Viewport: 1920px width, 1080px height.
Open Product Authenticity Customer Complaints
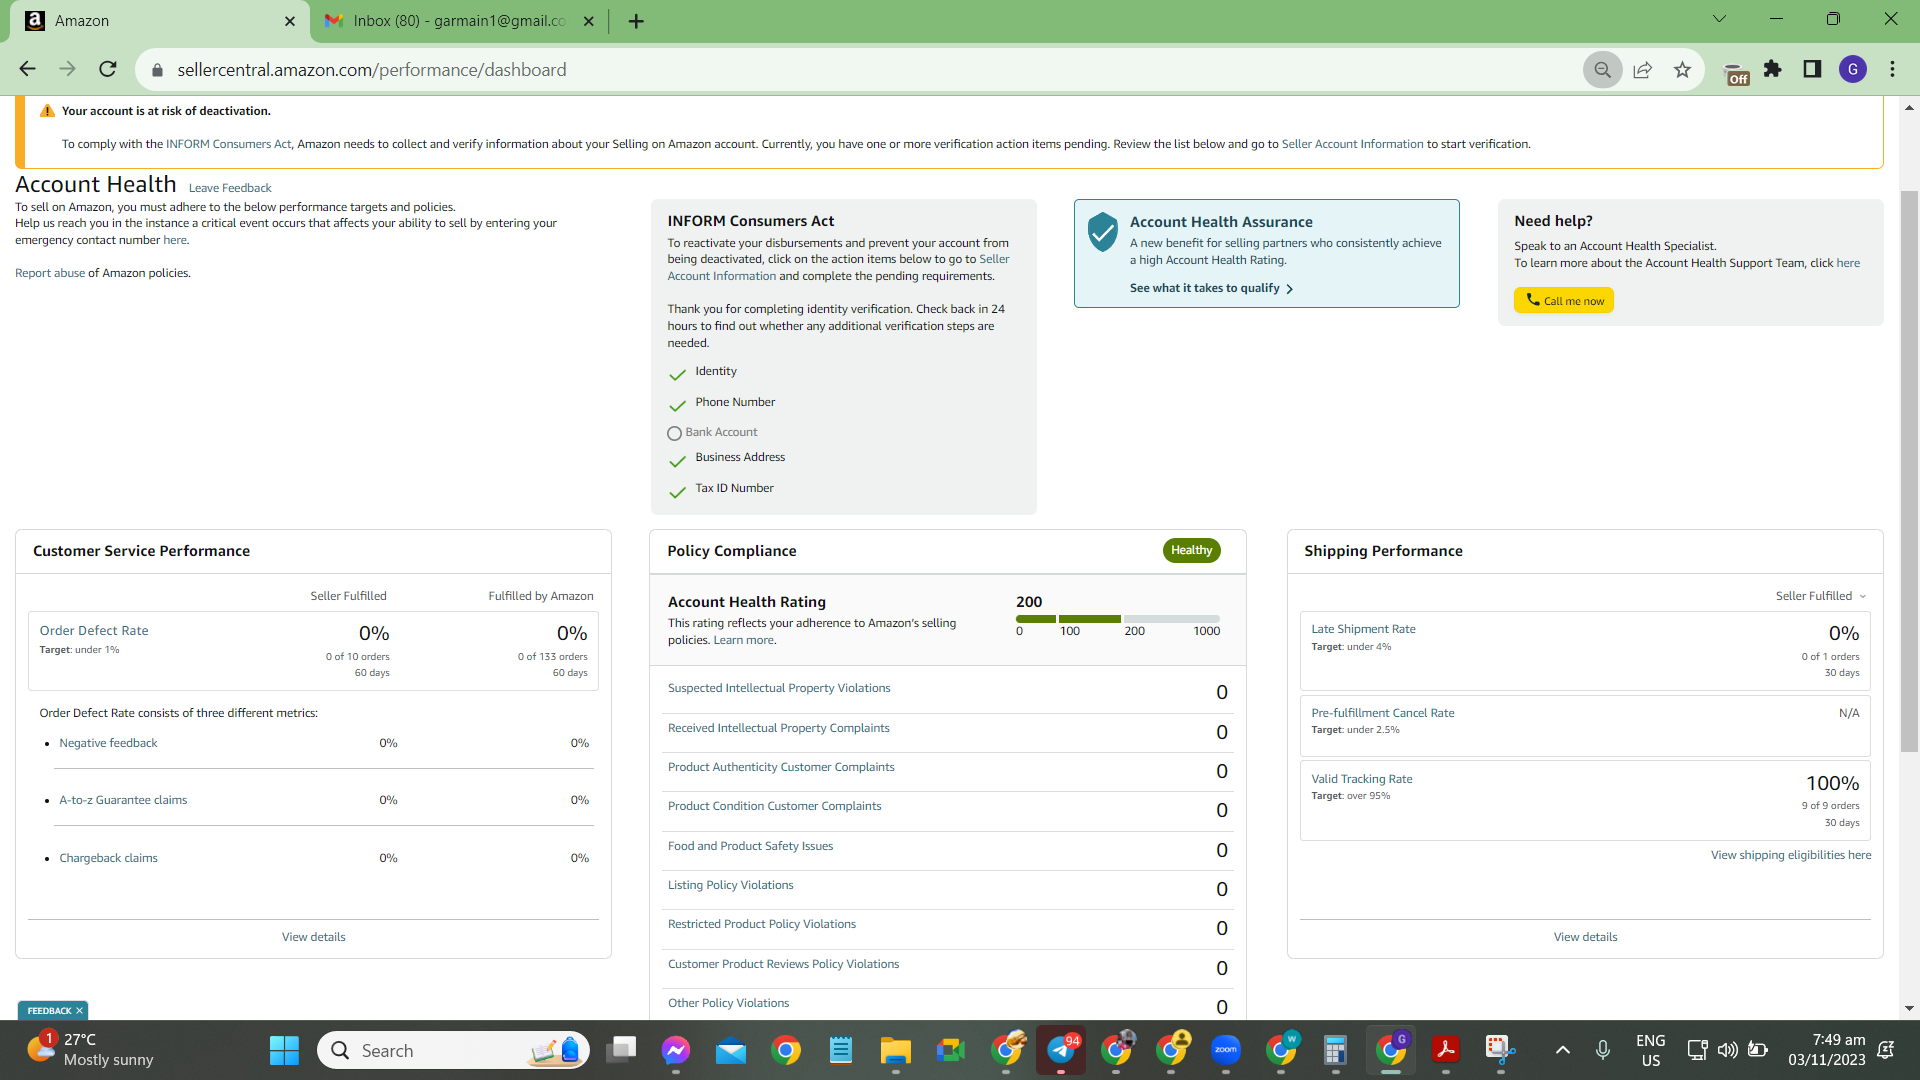(781, 767)
